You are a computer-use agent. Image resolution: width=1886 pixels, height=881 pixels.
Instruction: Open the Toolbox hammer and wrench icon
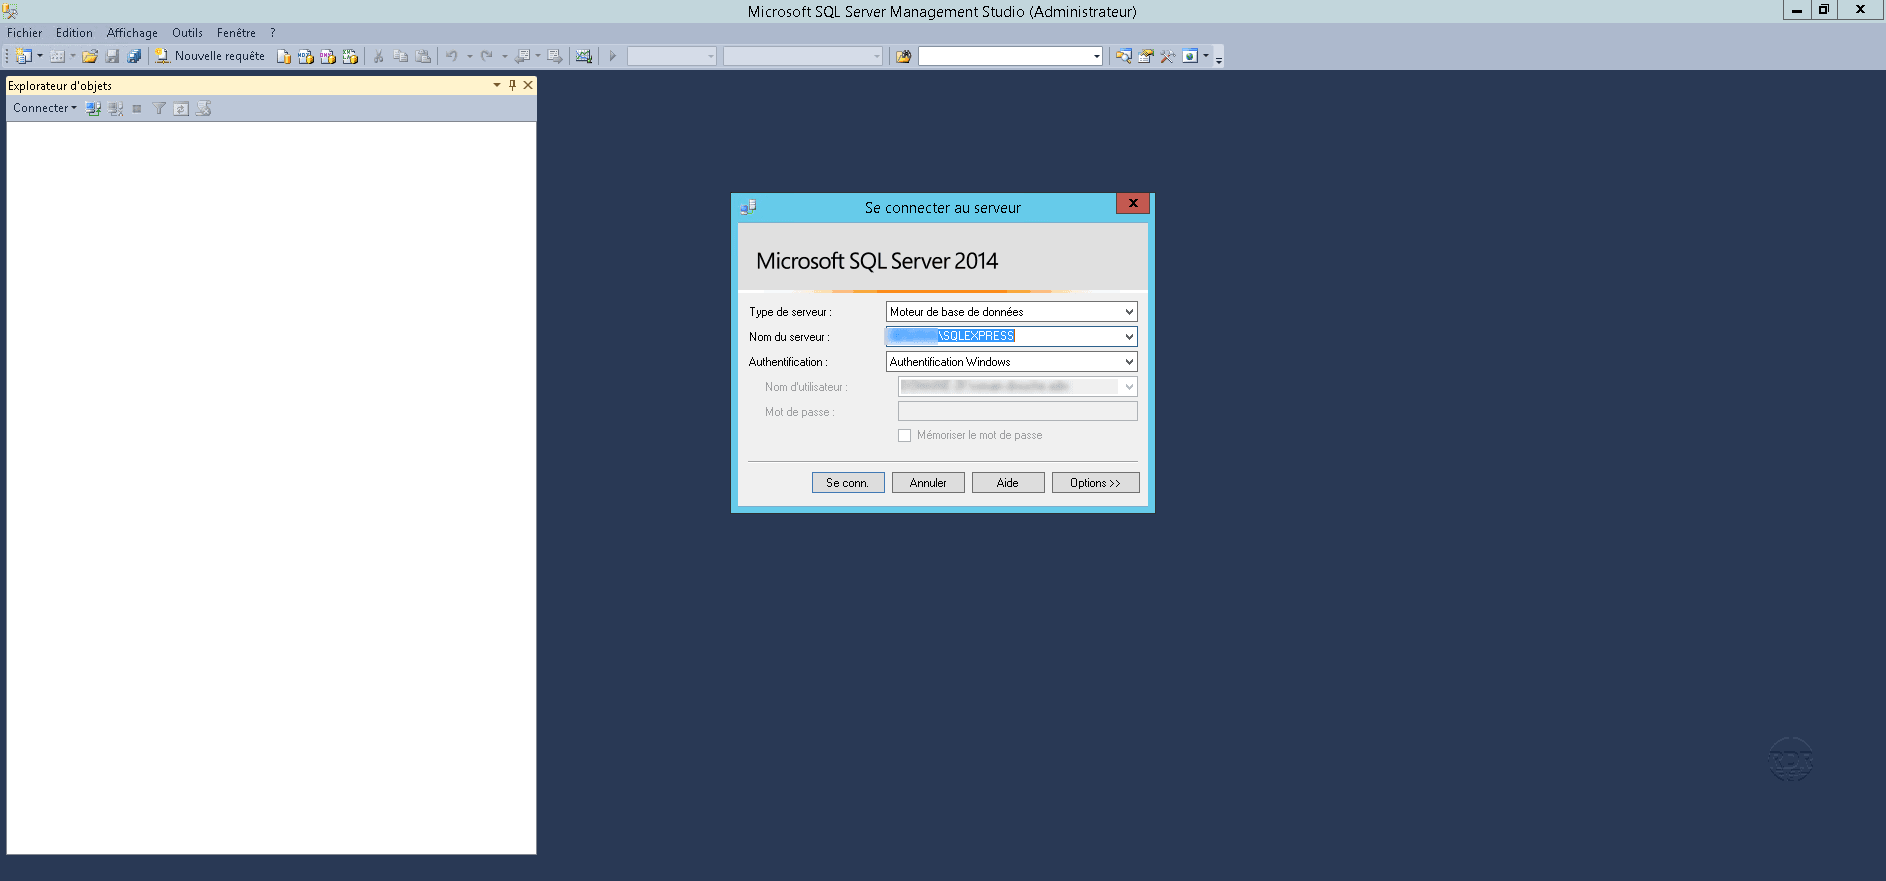1167,56
